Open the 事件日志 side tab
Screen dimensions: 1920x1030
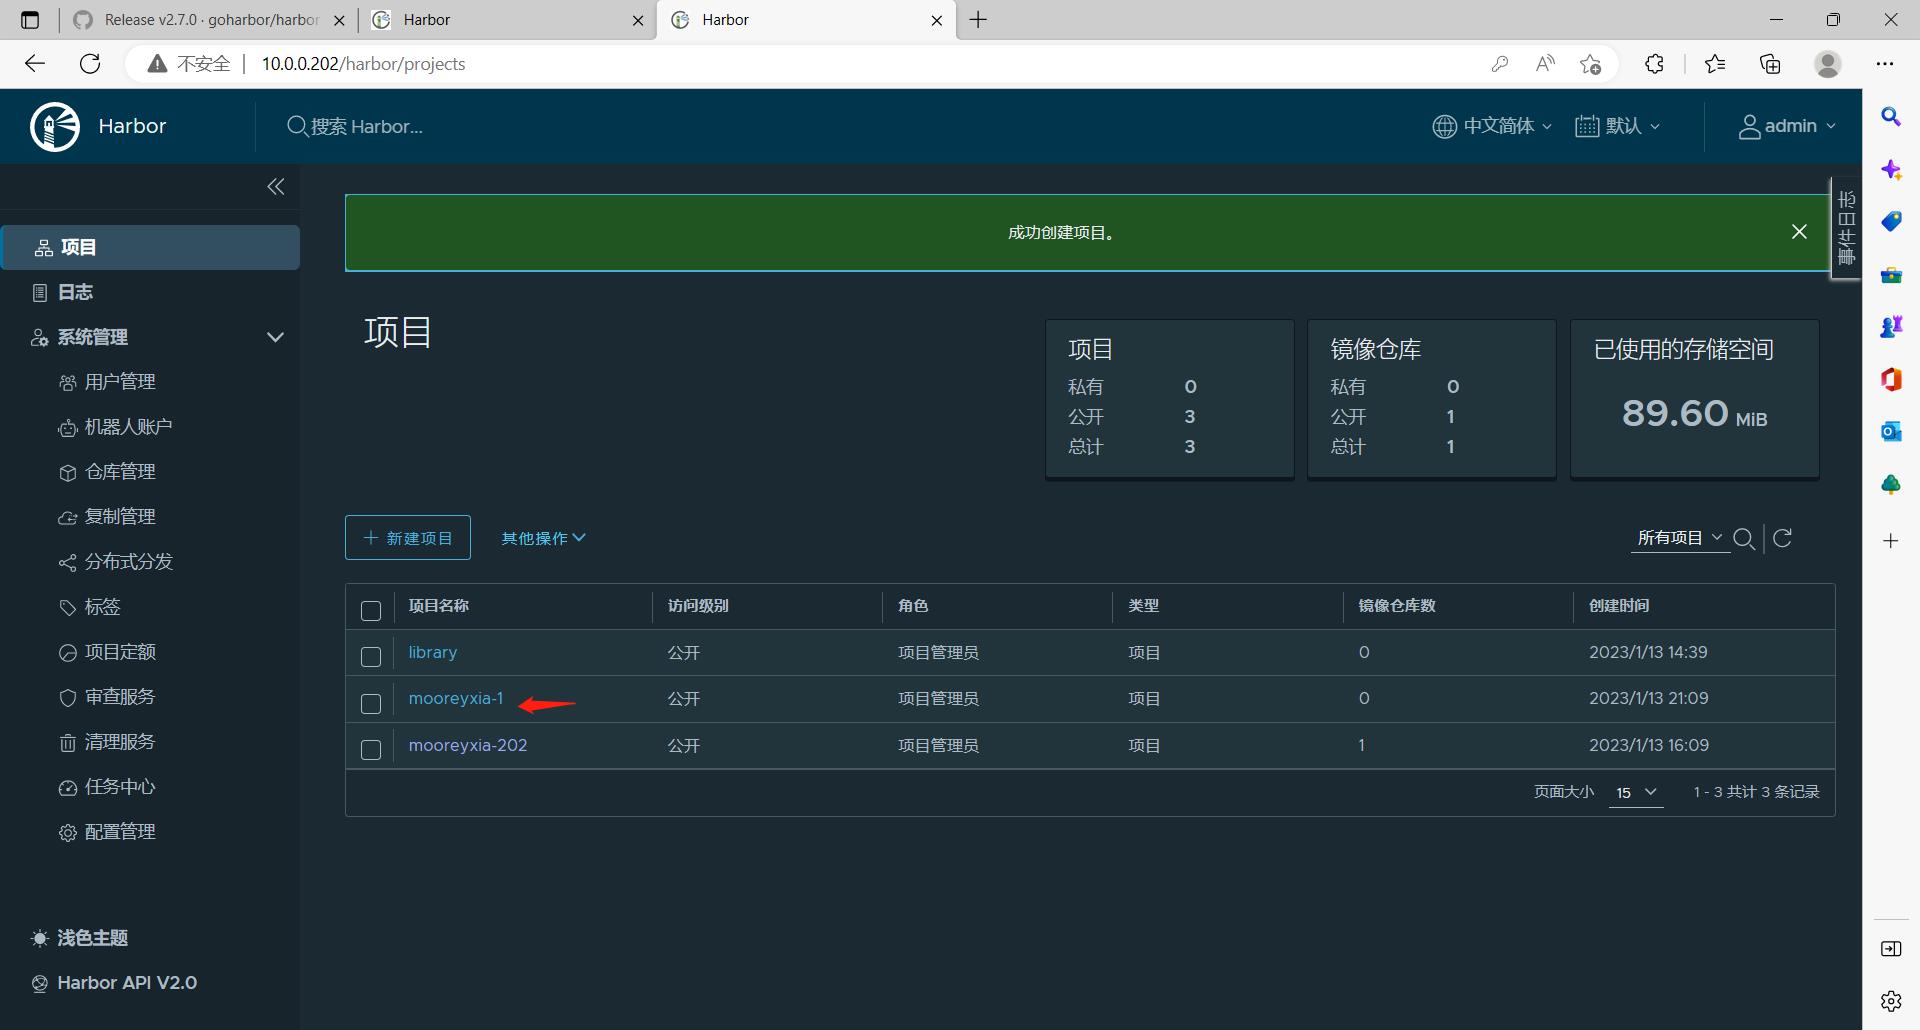(1846, 228)
